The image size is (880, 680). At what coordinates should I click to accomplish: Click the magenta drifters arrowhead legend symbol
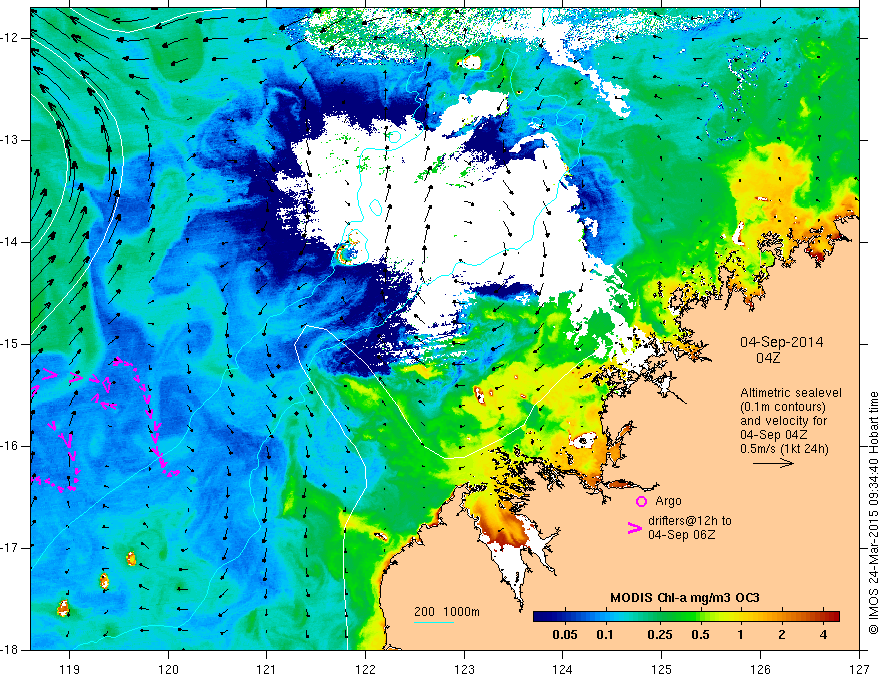[x=635, y=527]
